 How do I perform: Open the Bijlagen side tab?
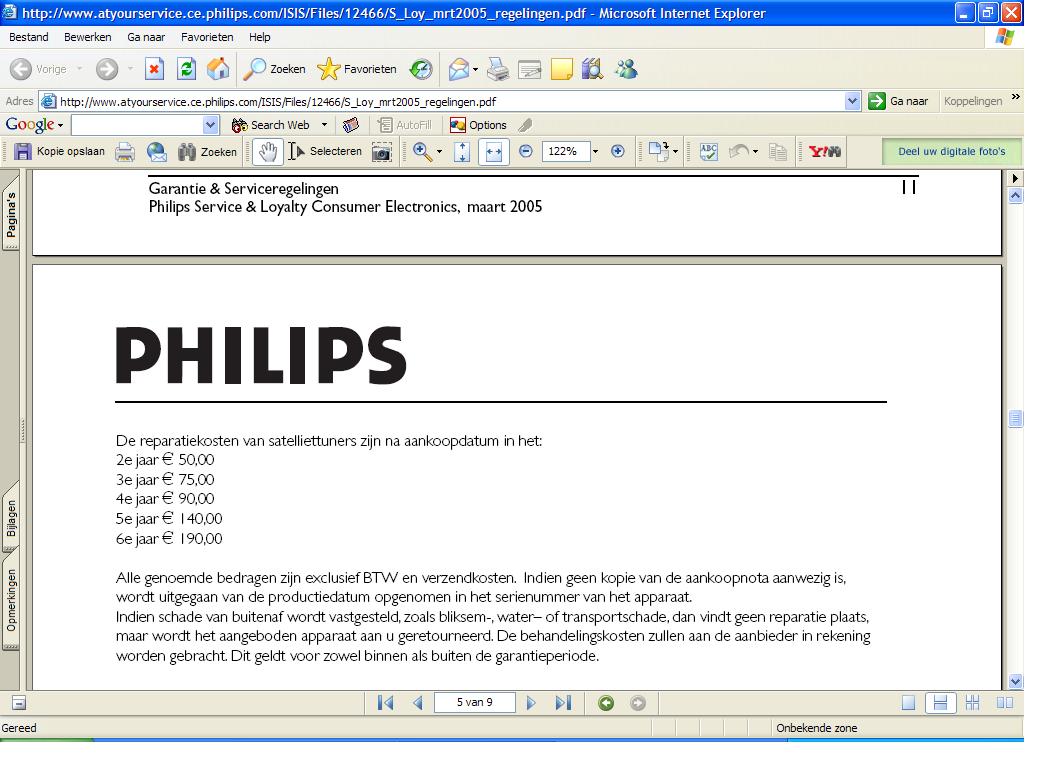11,517
